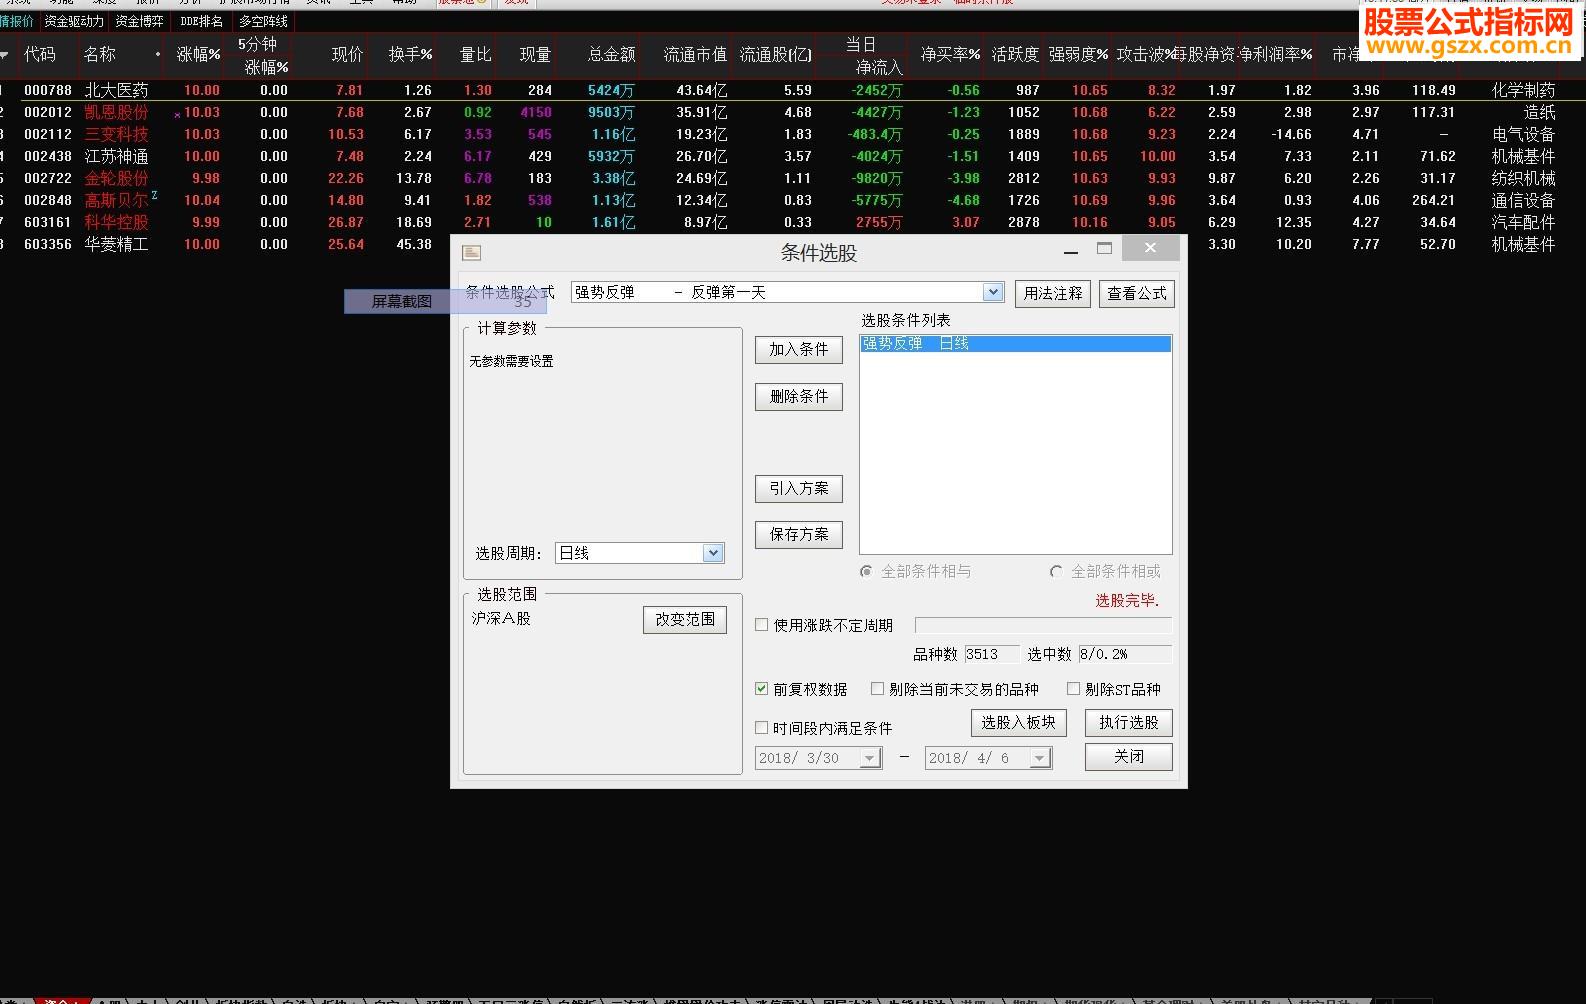Sort by the 换手% column header
Image resolution: width=1586 pixels, height=1004 pixels.
(x=411, y=55)
